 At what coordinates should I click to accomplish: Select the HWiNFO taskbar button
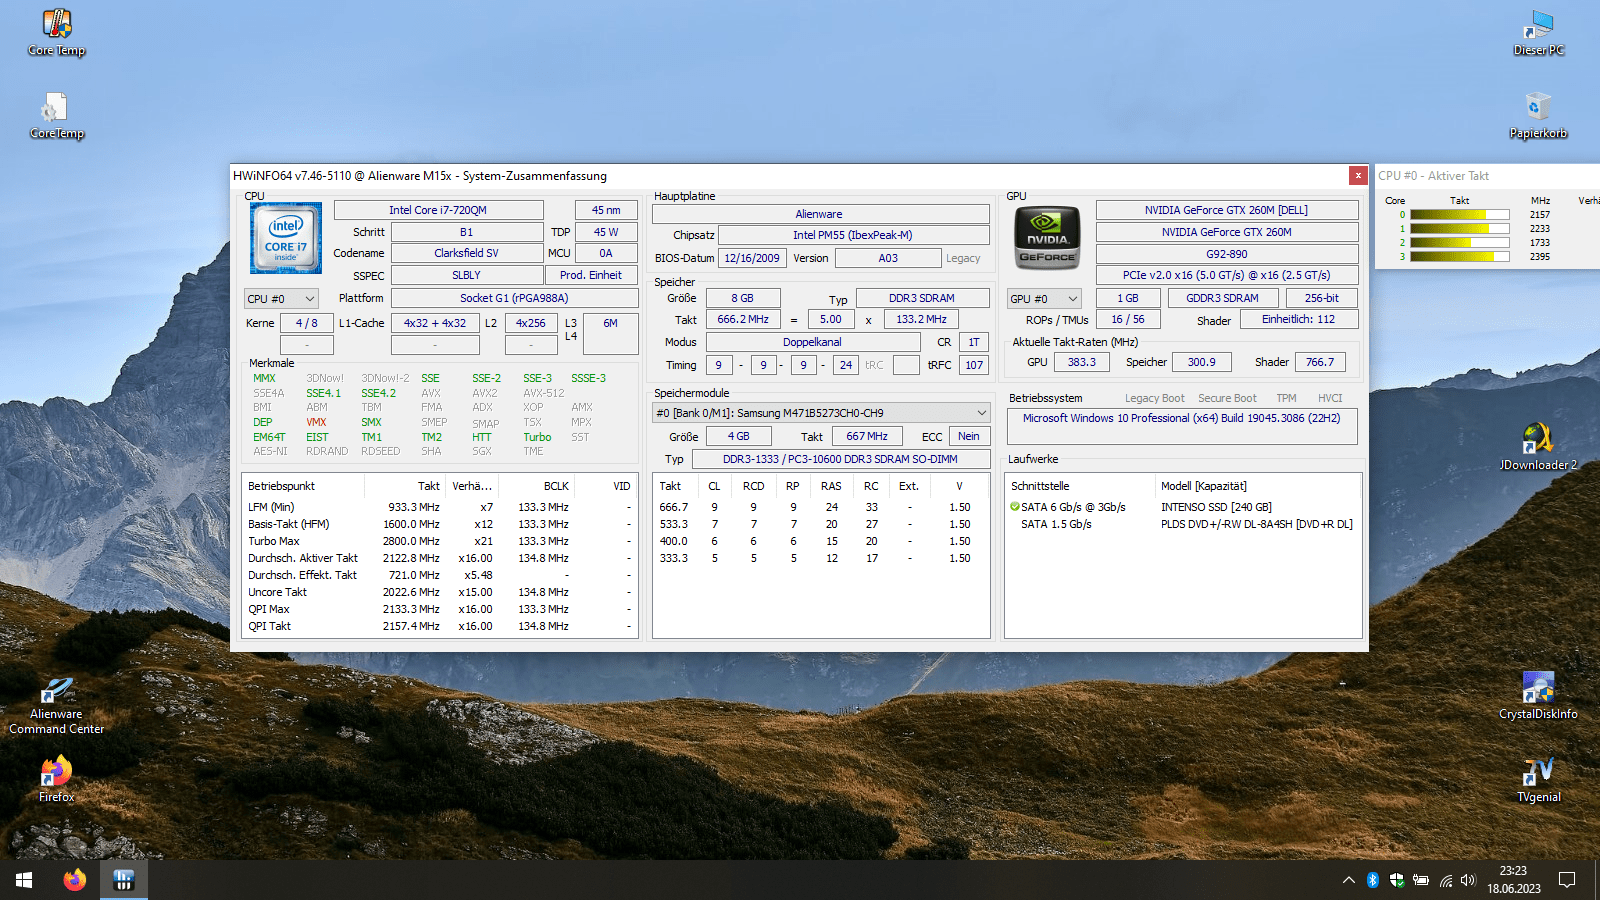click(124, 880)
